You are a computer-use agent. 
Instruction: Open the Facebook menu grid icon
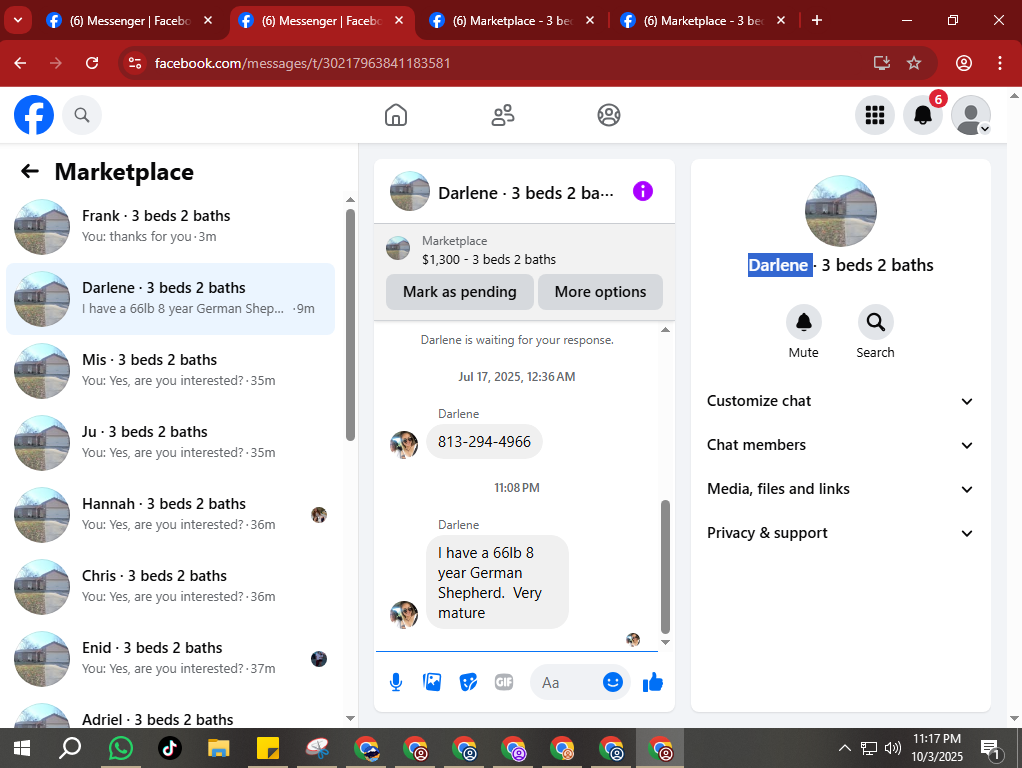pos(875,115)
